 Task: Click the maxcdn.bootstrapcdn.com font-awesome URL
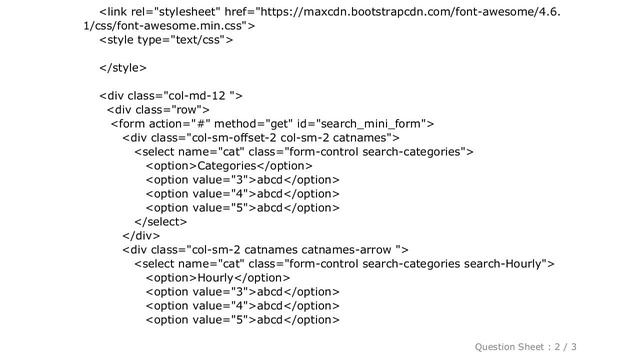click(410, 11)
